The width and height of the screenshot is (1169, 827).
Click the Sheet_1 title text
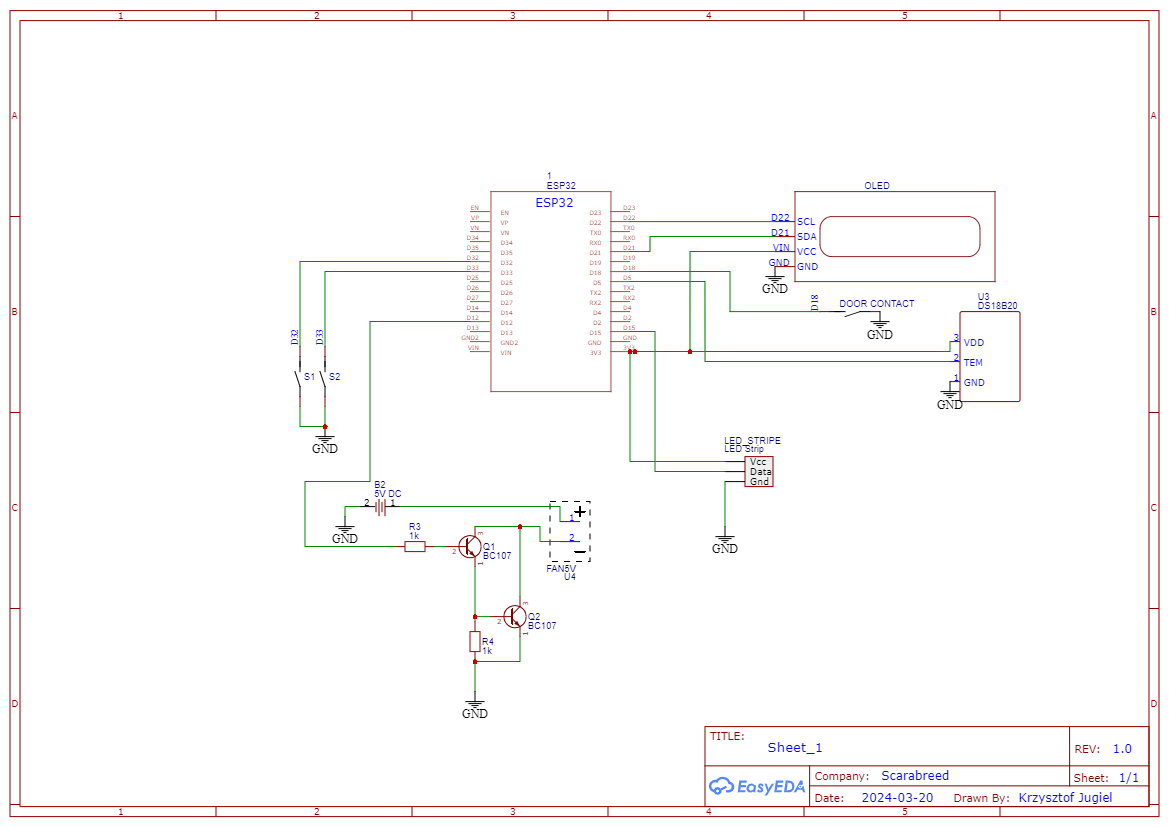[795, 747]
